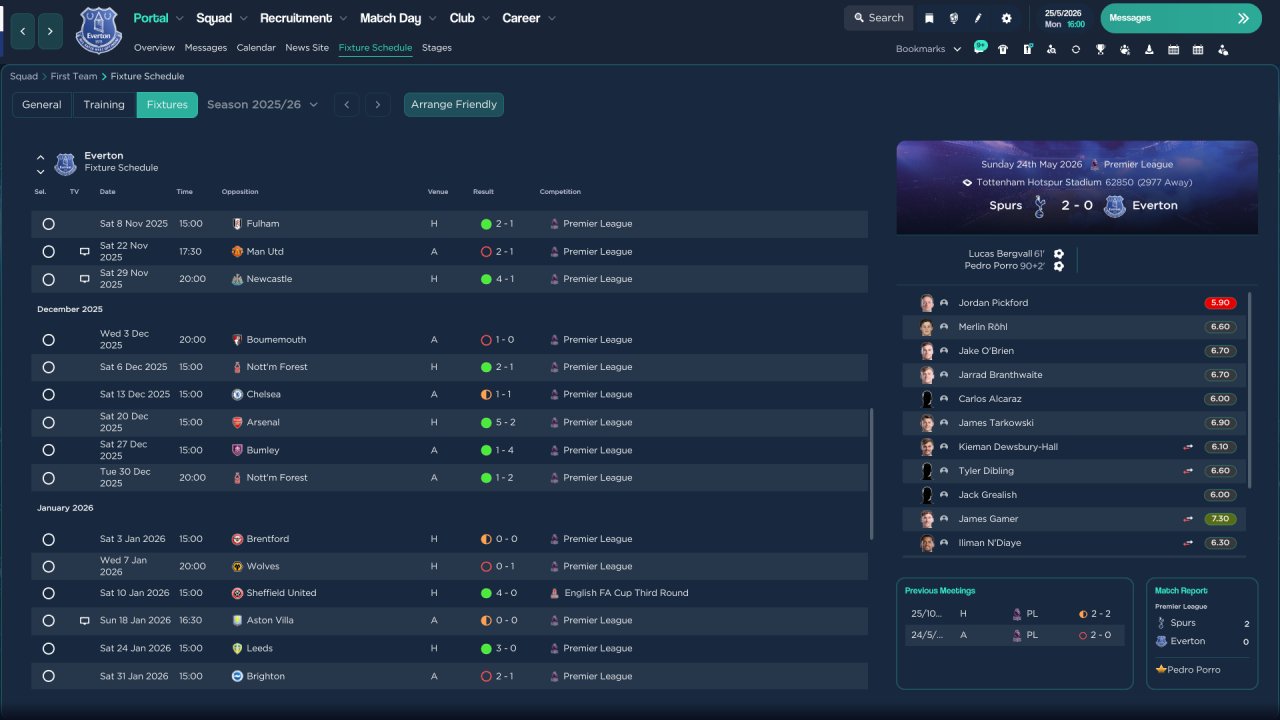Open the Portal dropdown menu
1280x720 pixels.
click(158, 18)
